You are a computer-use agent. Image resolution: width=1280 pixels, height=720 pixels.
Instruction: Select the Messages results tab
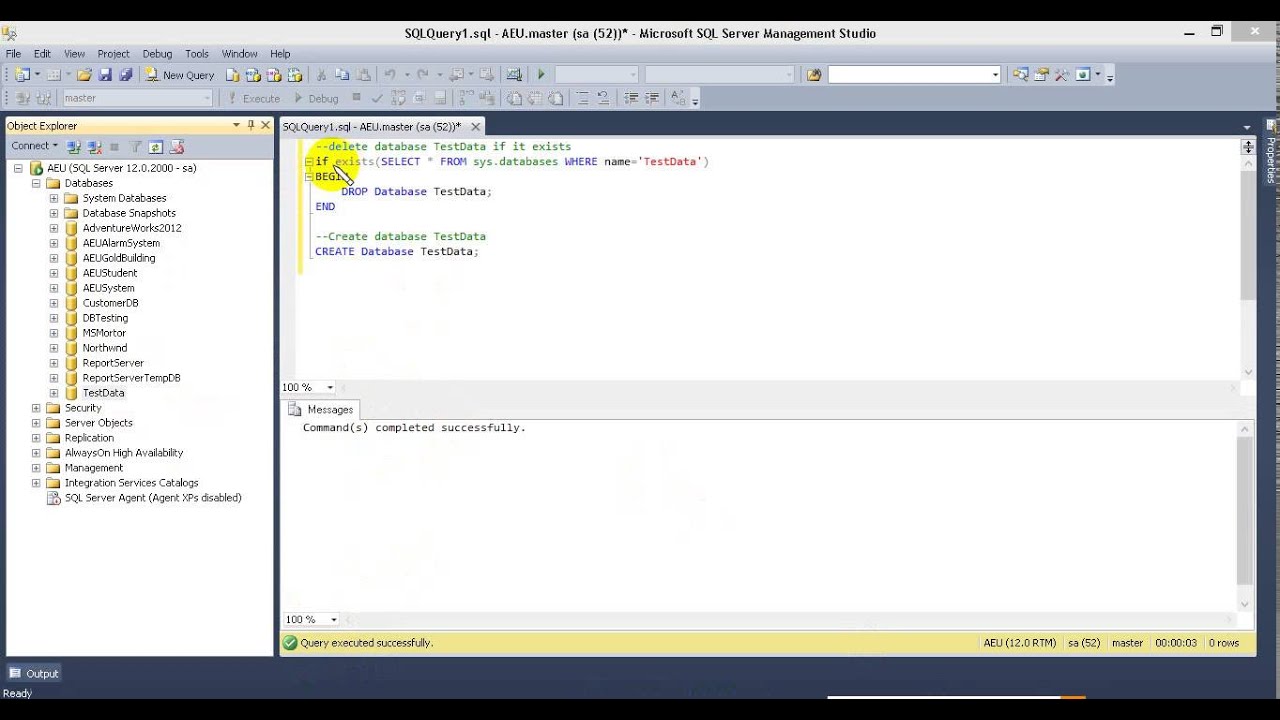(321, 409)
